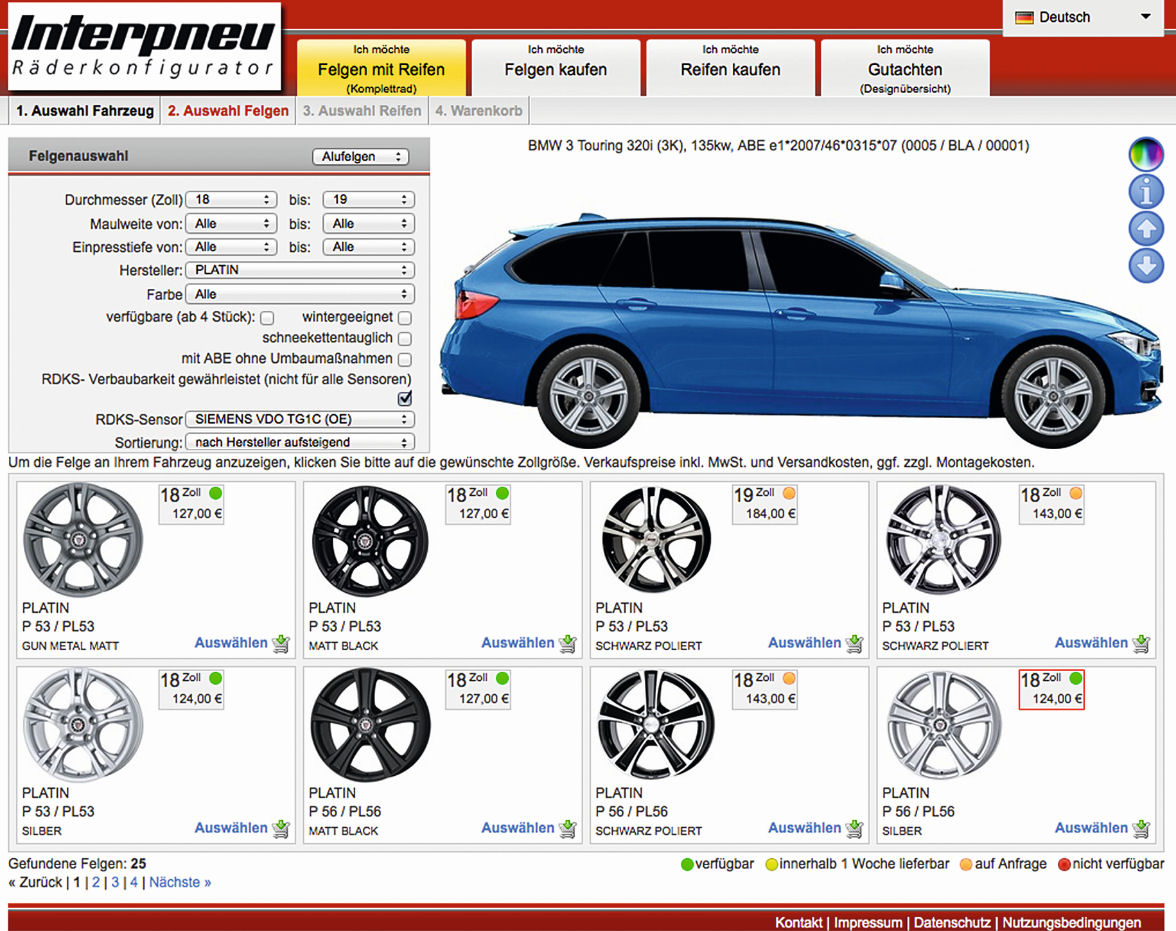
Task: Click the blue up arrow icon
Action: [1146, 229]
